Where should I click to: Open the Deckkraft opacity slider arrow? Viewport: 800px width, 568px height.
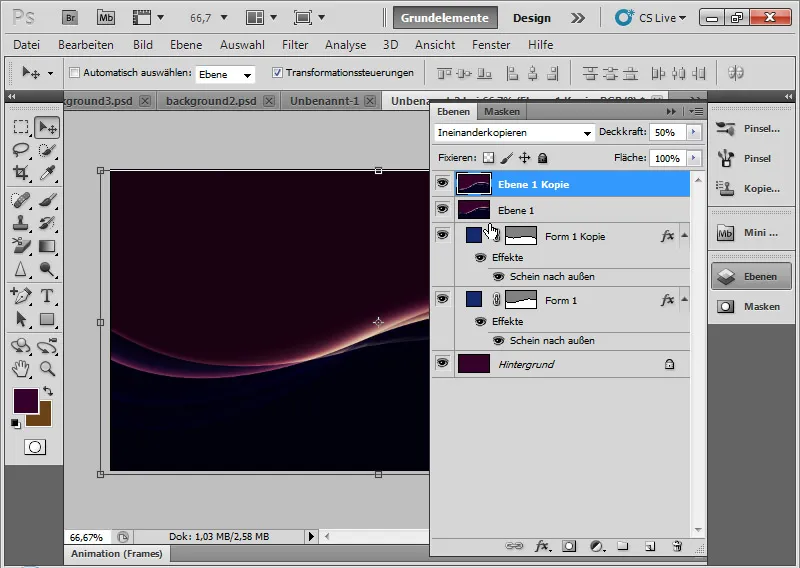click(693, 132)
